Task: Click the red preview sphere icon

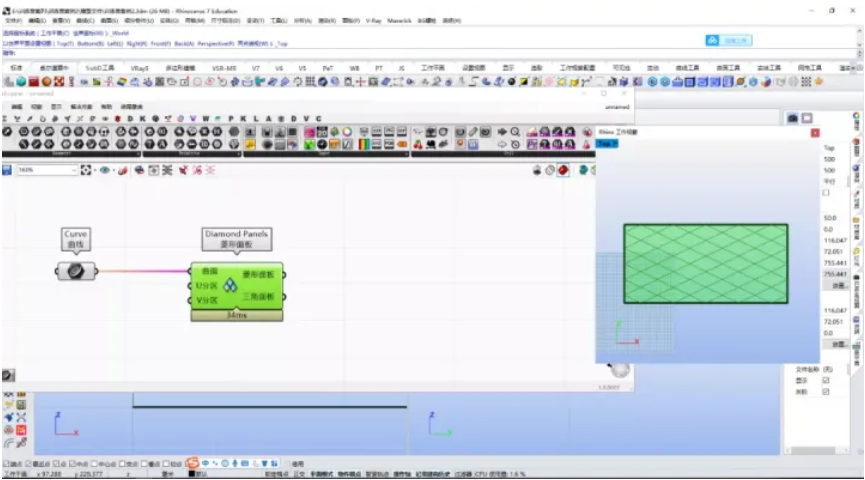Action: pos(564,170)
